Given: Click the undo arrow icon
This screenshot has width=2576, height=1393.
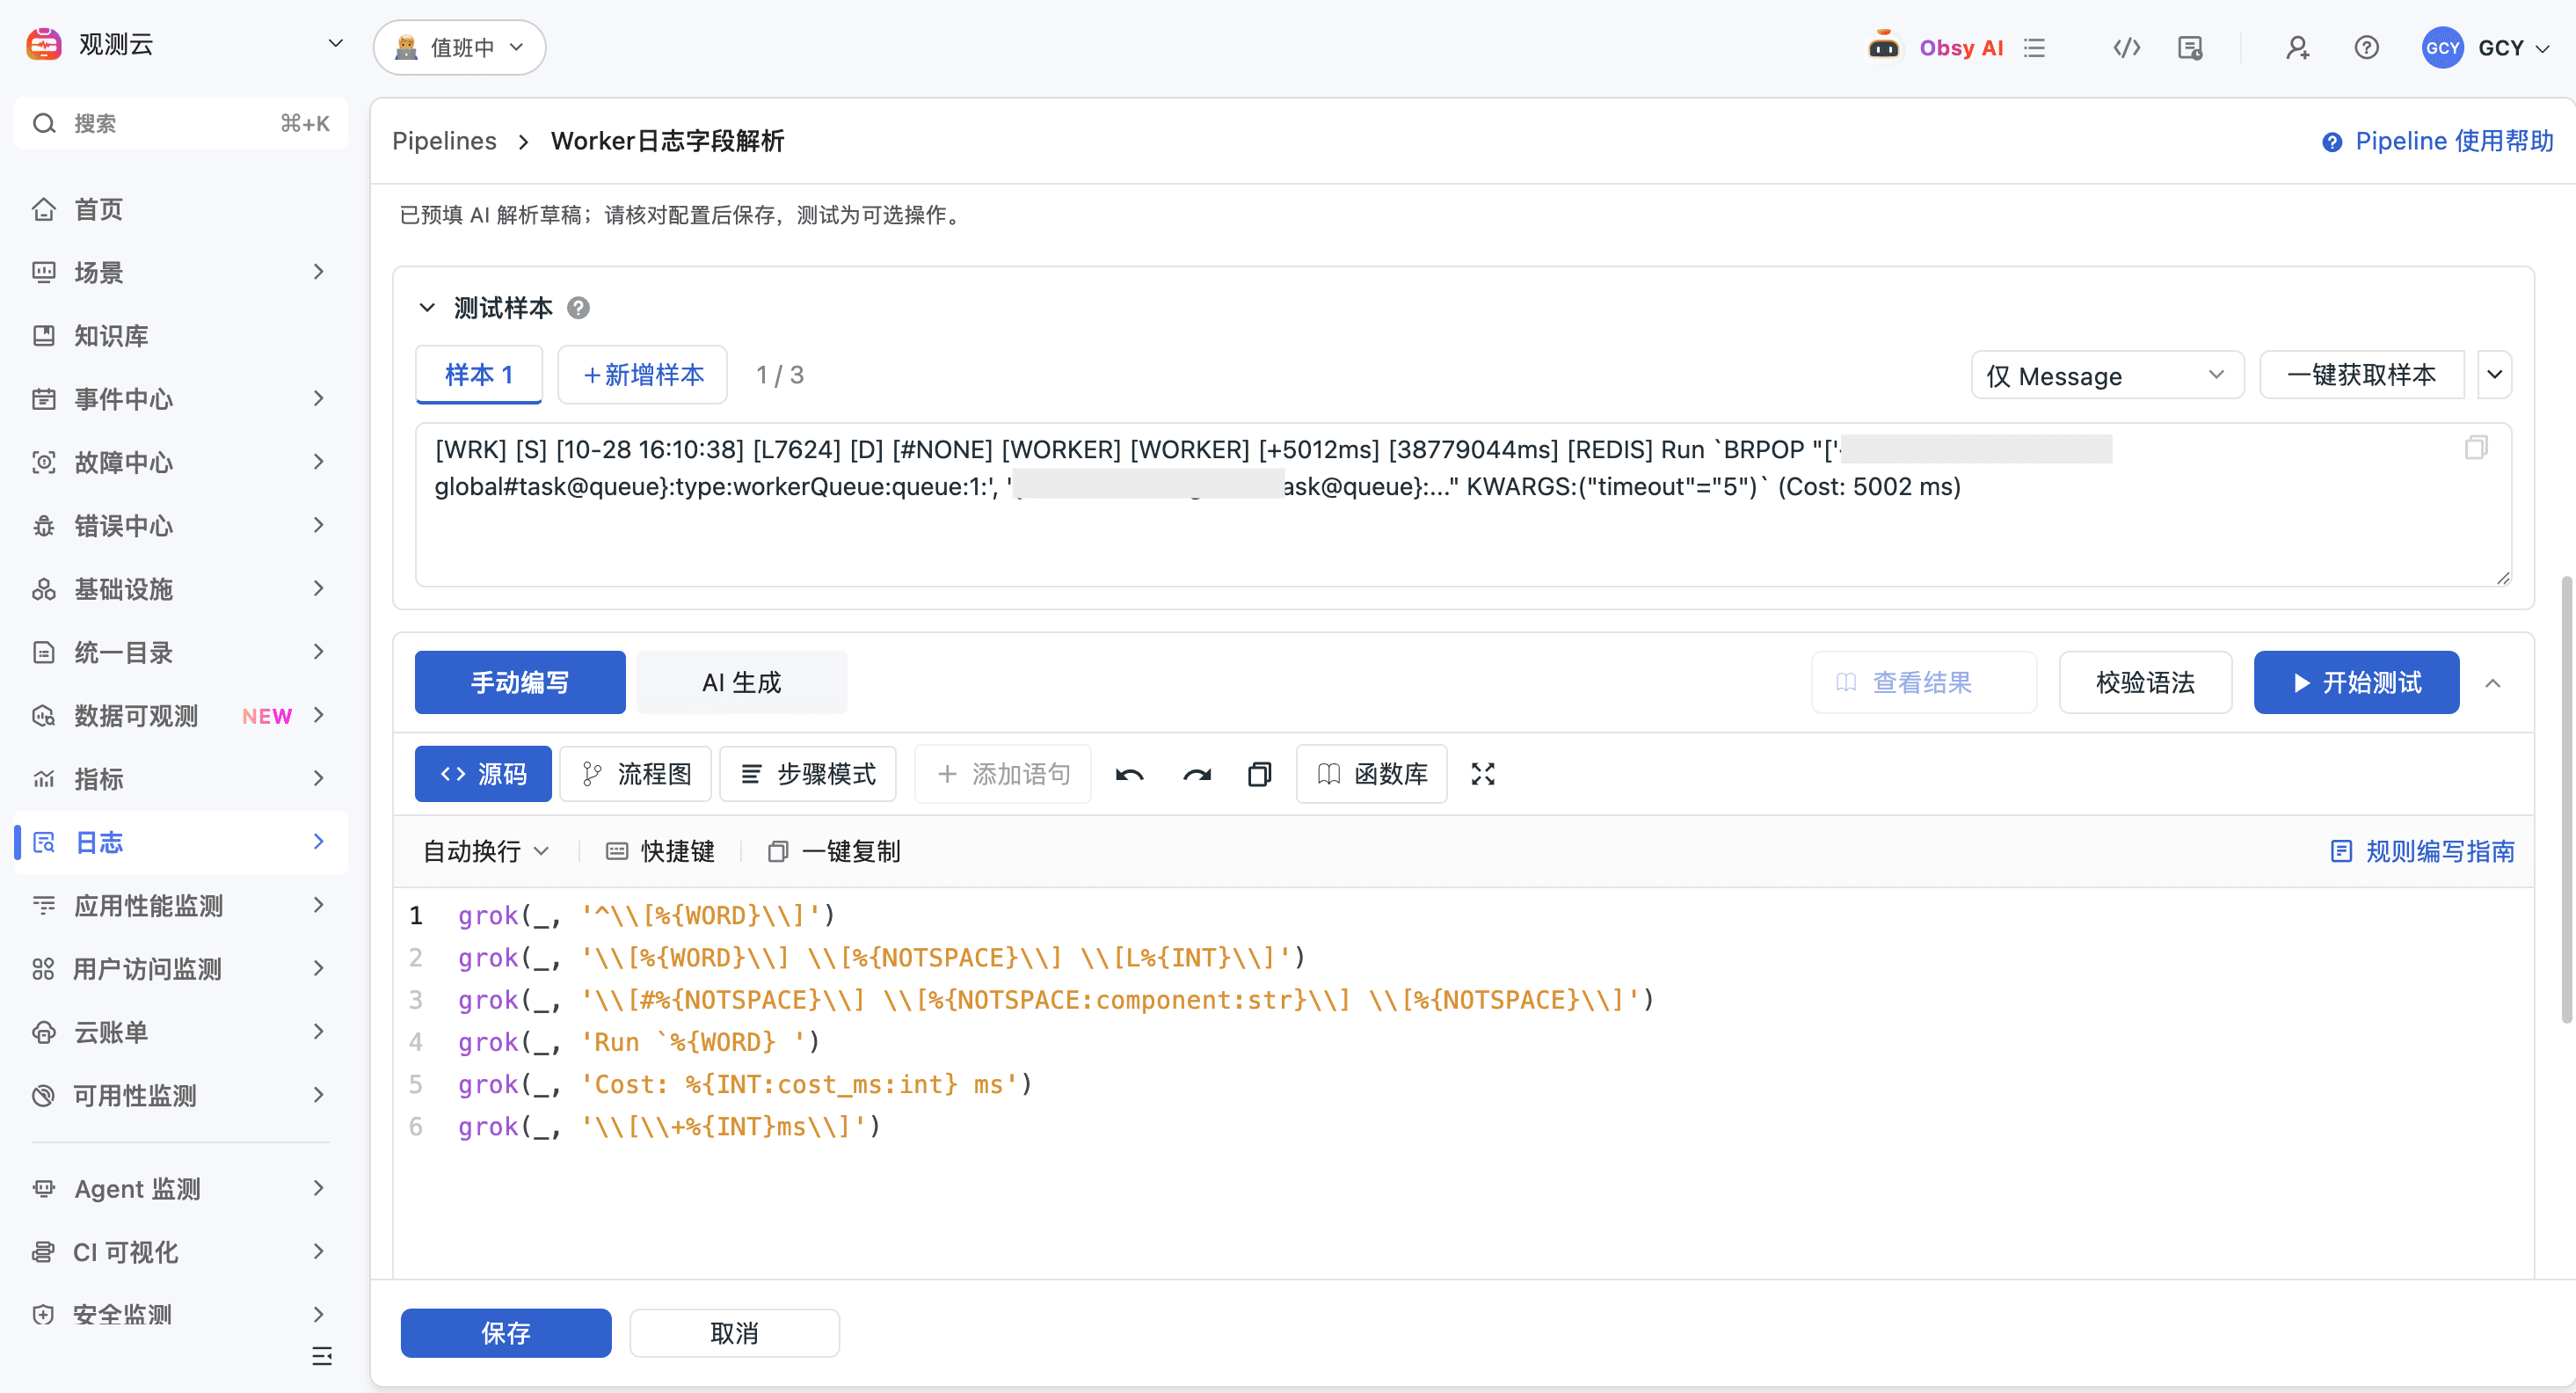Looking at the screenshot, I should 1130,774.
